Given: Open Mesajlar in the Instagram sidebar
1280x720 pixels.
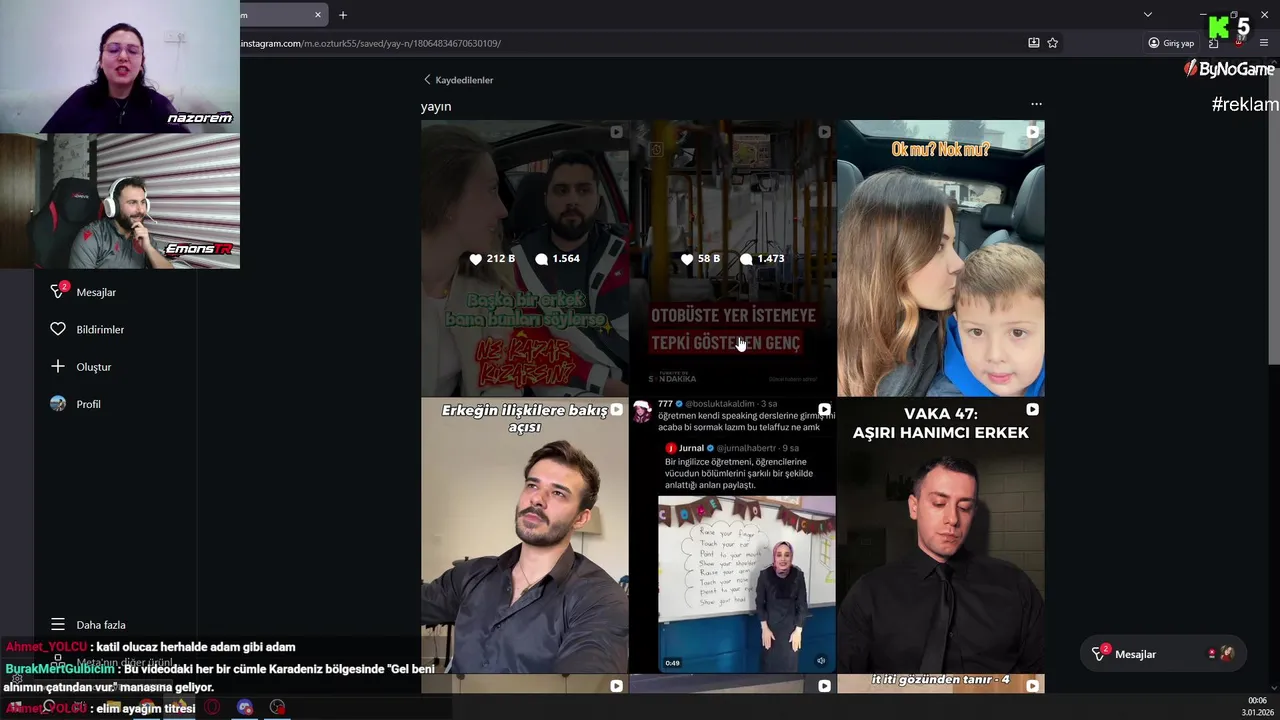Looking at the screenshot, I should point(86,292).
